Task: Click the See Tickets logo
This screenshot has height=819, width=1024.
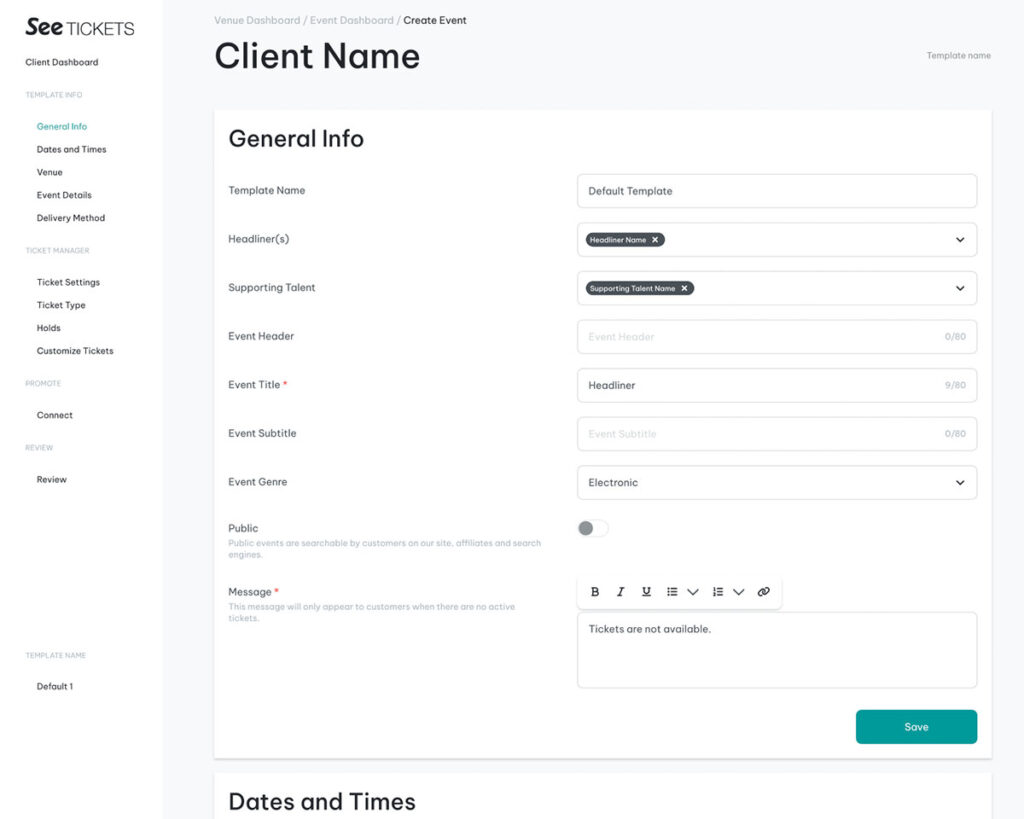Action: coord(80,28)
